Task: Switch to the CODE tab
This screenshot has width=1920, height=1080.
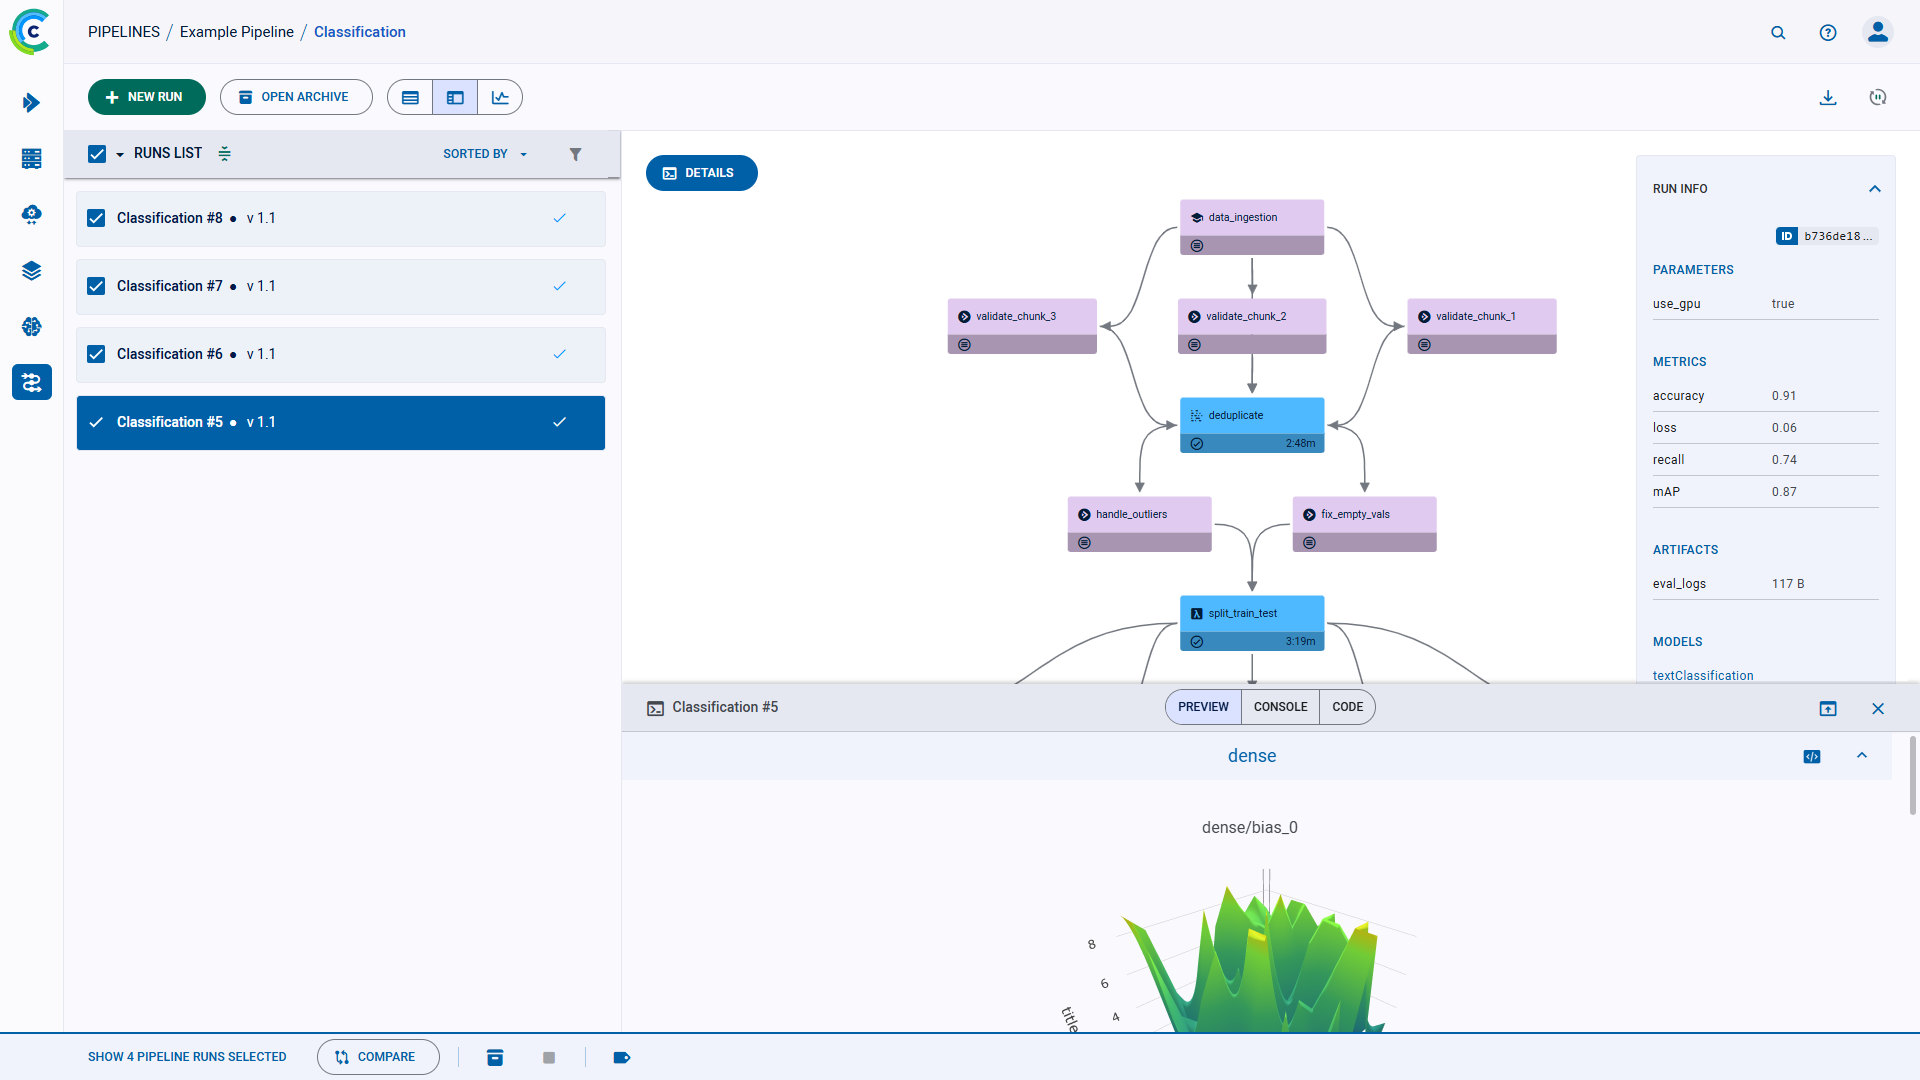Action: (1347, 707)
